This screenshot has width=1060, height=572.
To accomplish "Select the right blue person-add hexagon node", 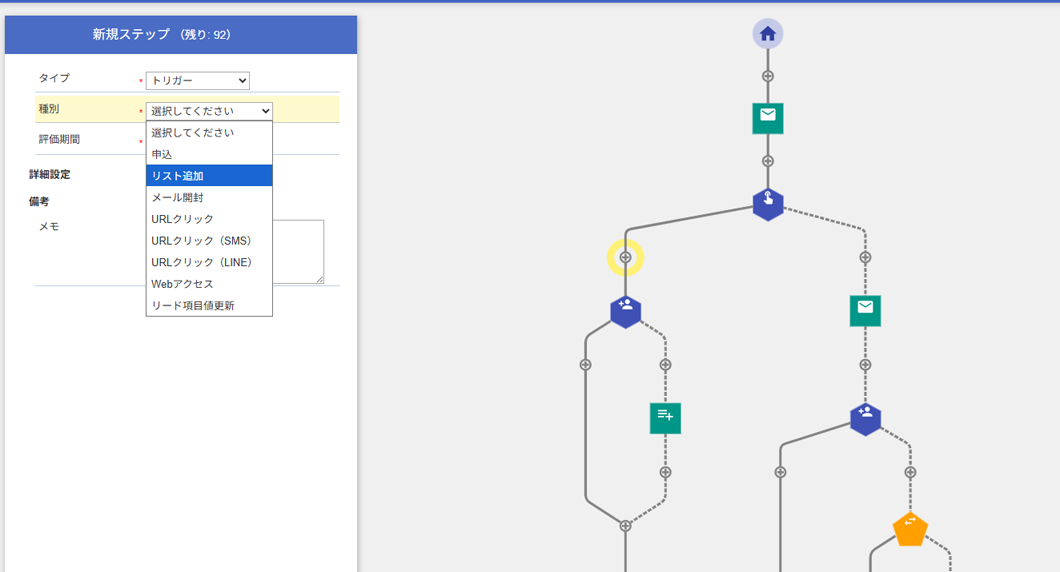I will [x=865, y=418].
